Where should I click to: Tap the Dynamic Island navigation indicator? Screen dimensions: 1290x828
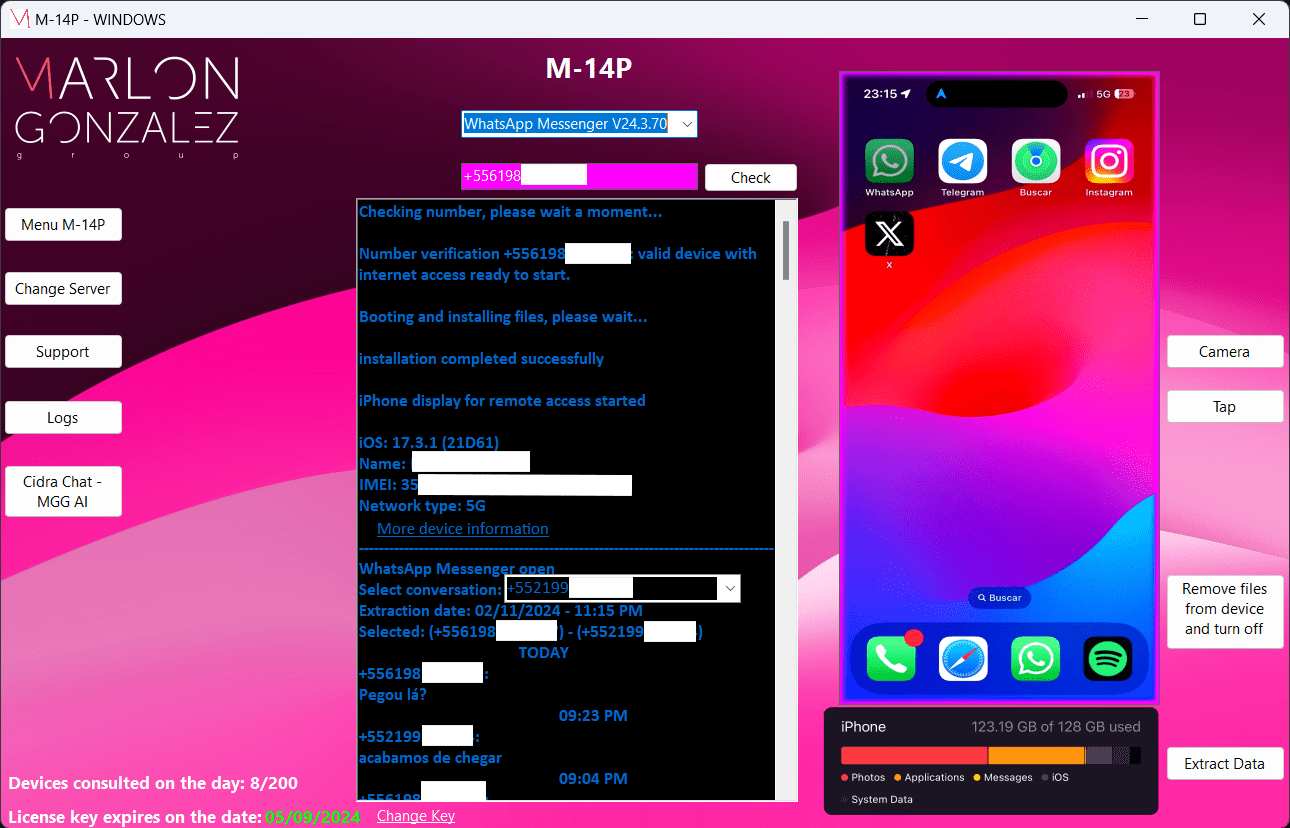coord(997,94)
